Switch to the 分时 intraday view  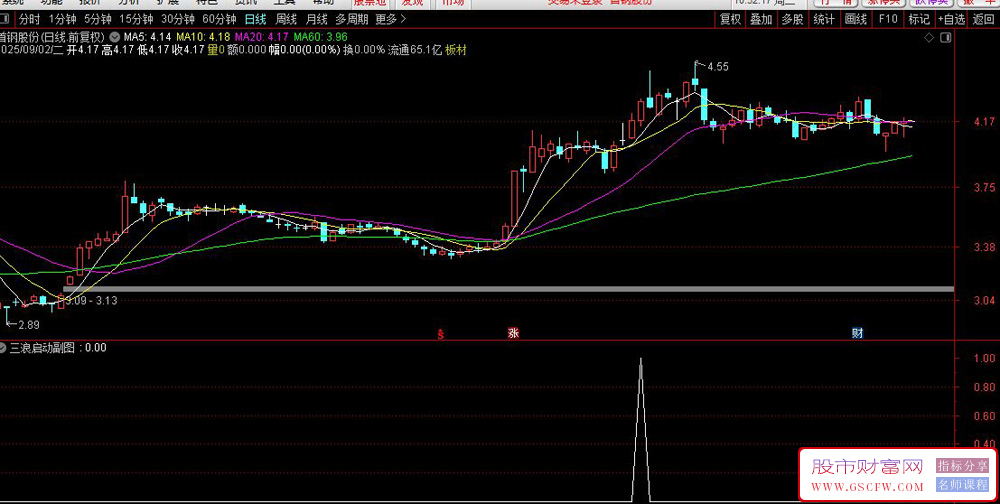[x=29, y=19]
